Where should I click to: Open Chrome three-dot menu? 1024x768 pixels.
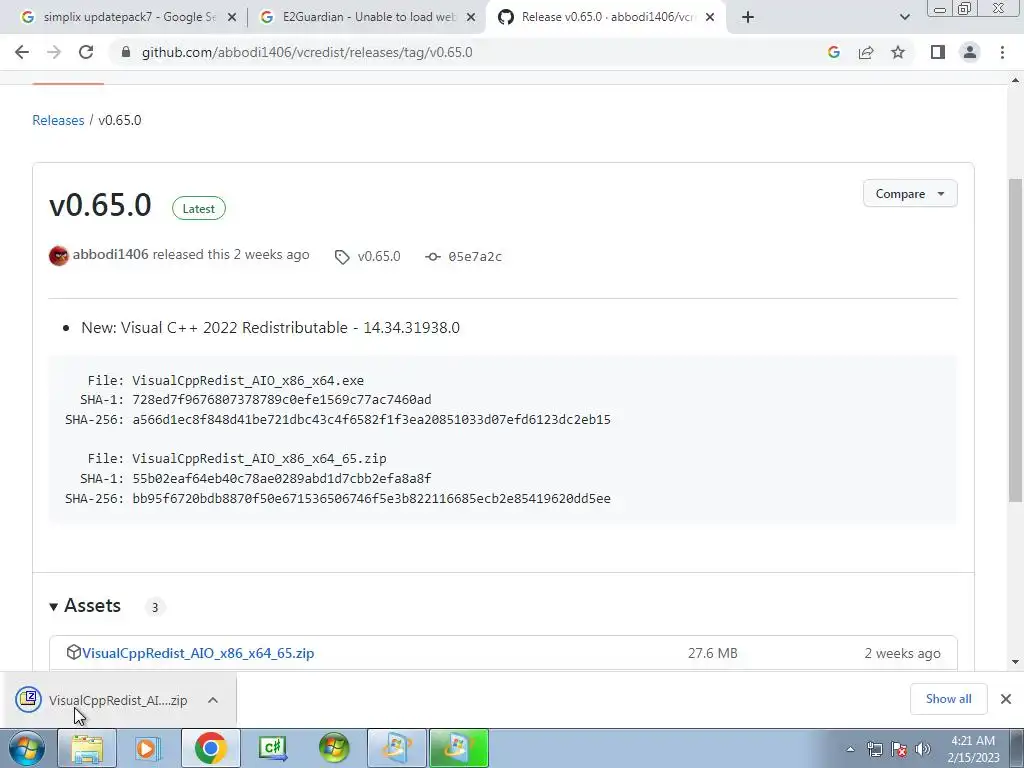point(1002,52)
